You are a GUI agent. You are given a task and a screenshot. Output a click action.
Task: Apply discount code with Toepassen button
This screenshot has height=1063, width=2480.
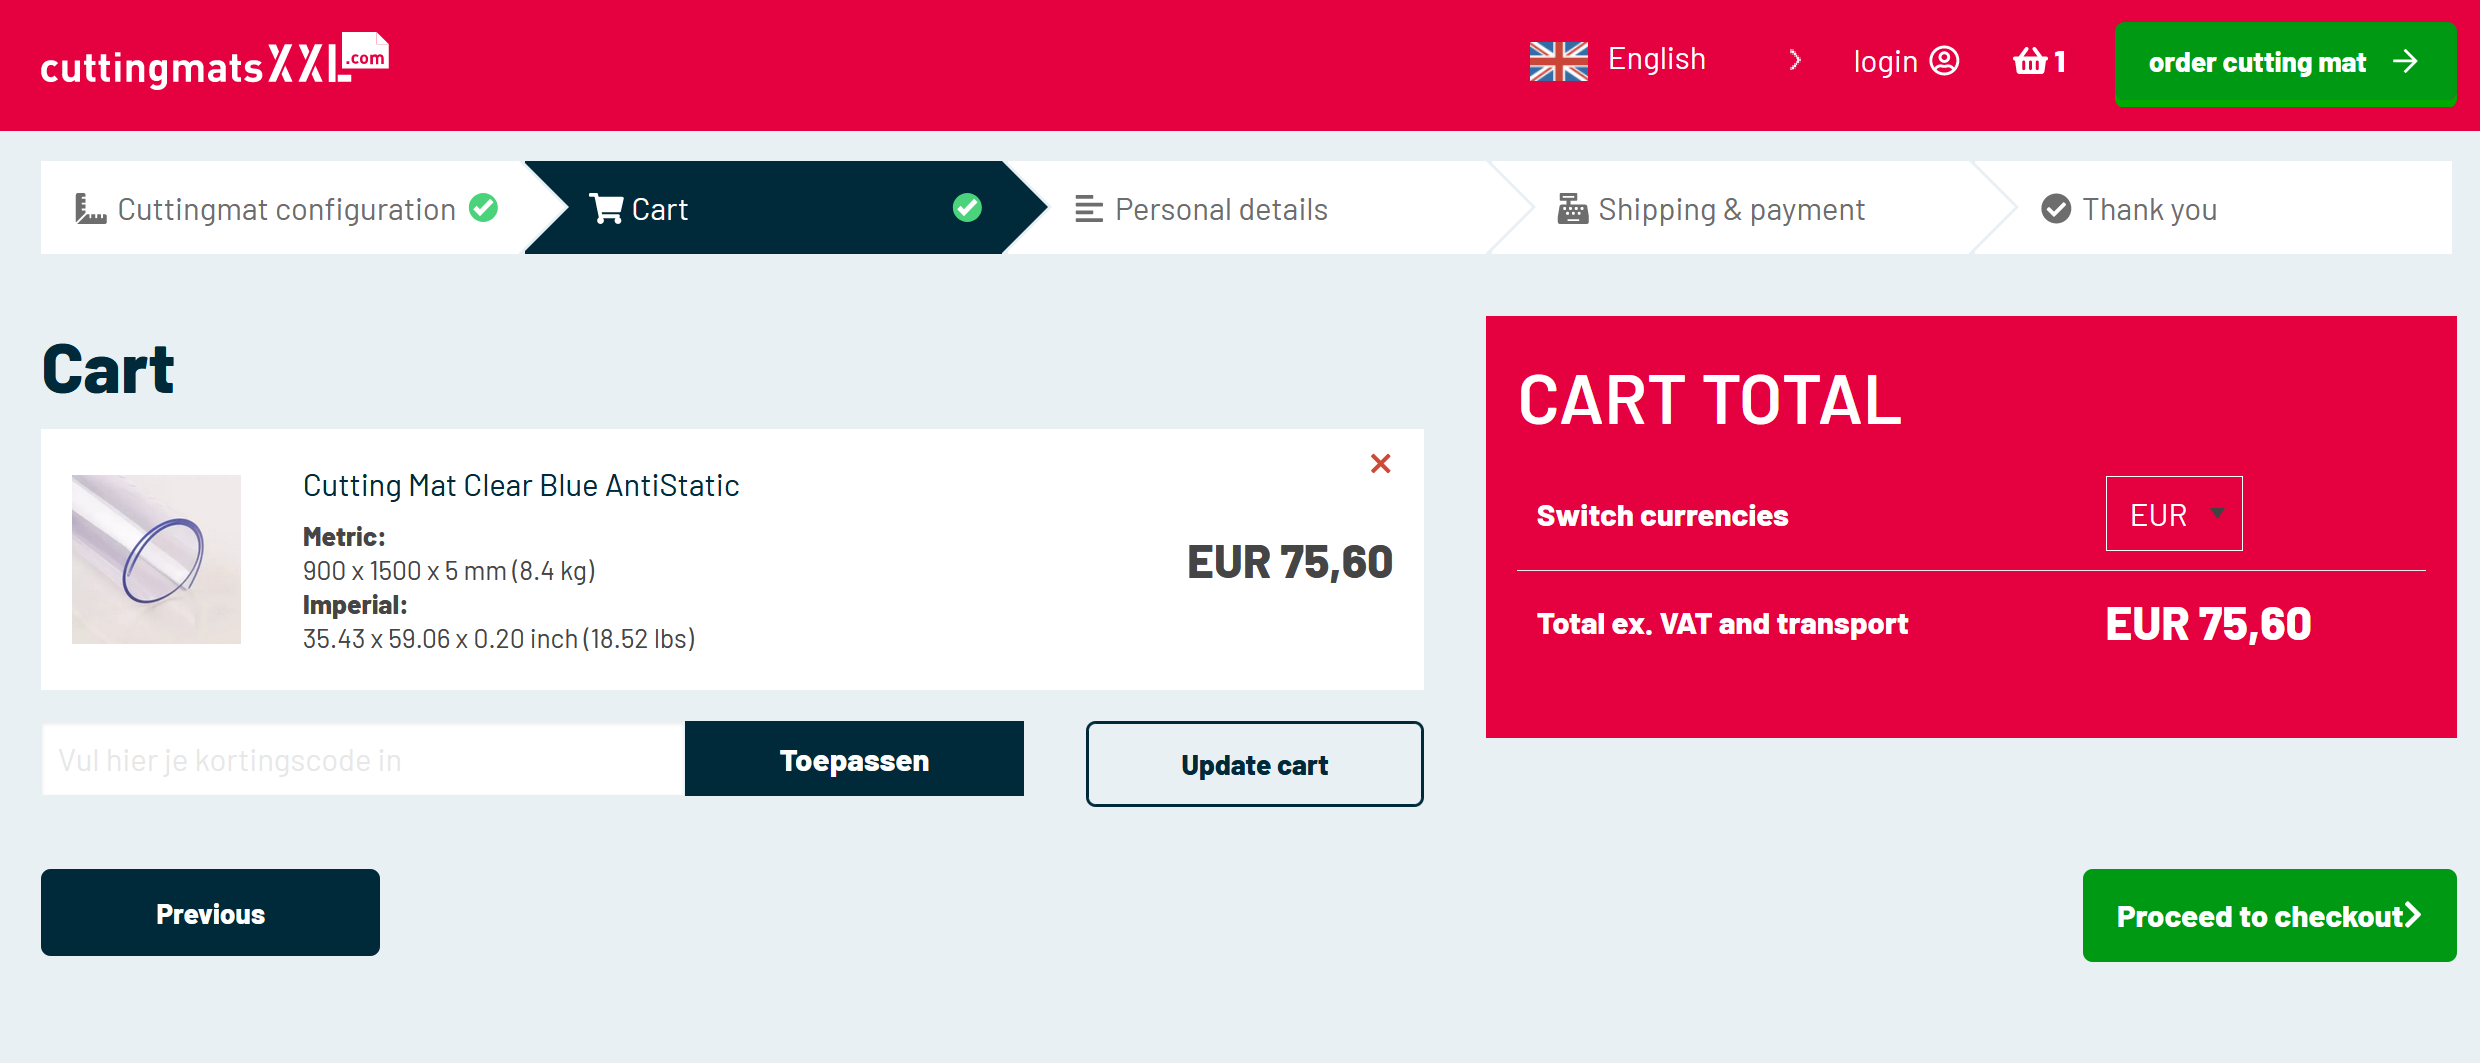pyautogui.click(x=854, y=759)
